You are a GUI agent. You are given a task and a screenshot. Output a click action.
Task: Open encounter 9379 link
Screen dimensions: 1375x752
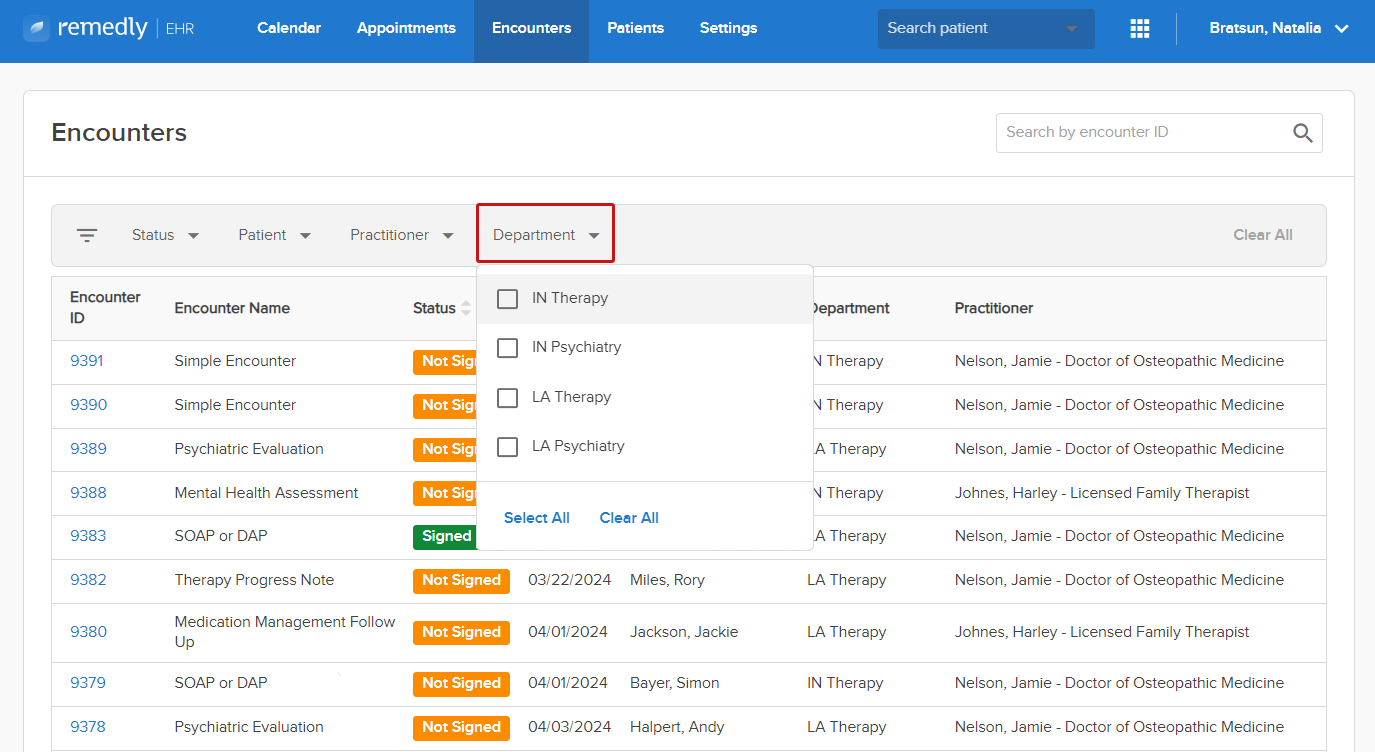[88, 683]
